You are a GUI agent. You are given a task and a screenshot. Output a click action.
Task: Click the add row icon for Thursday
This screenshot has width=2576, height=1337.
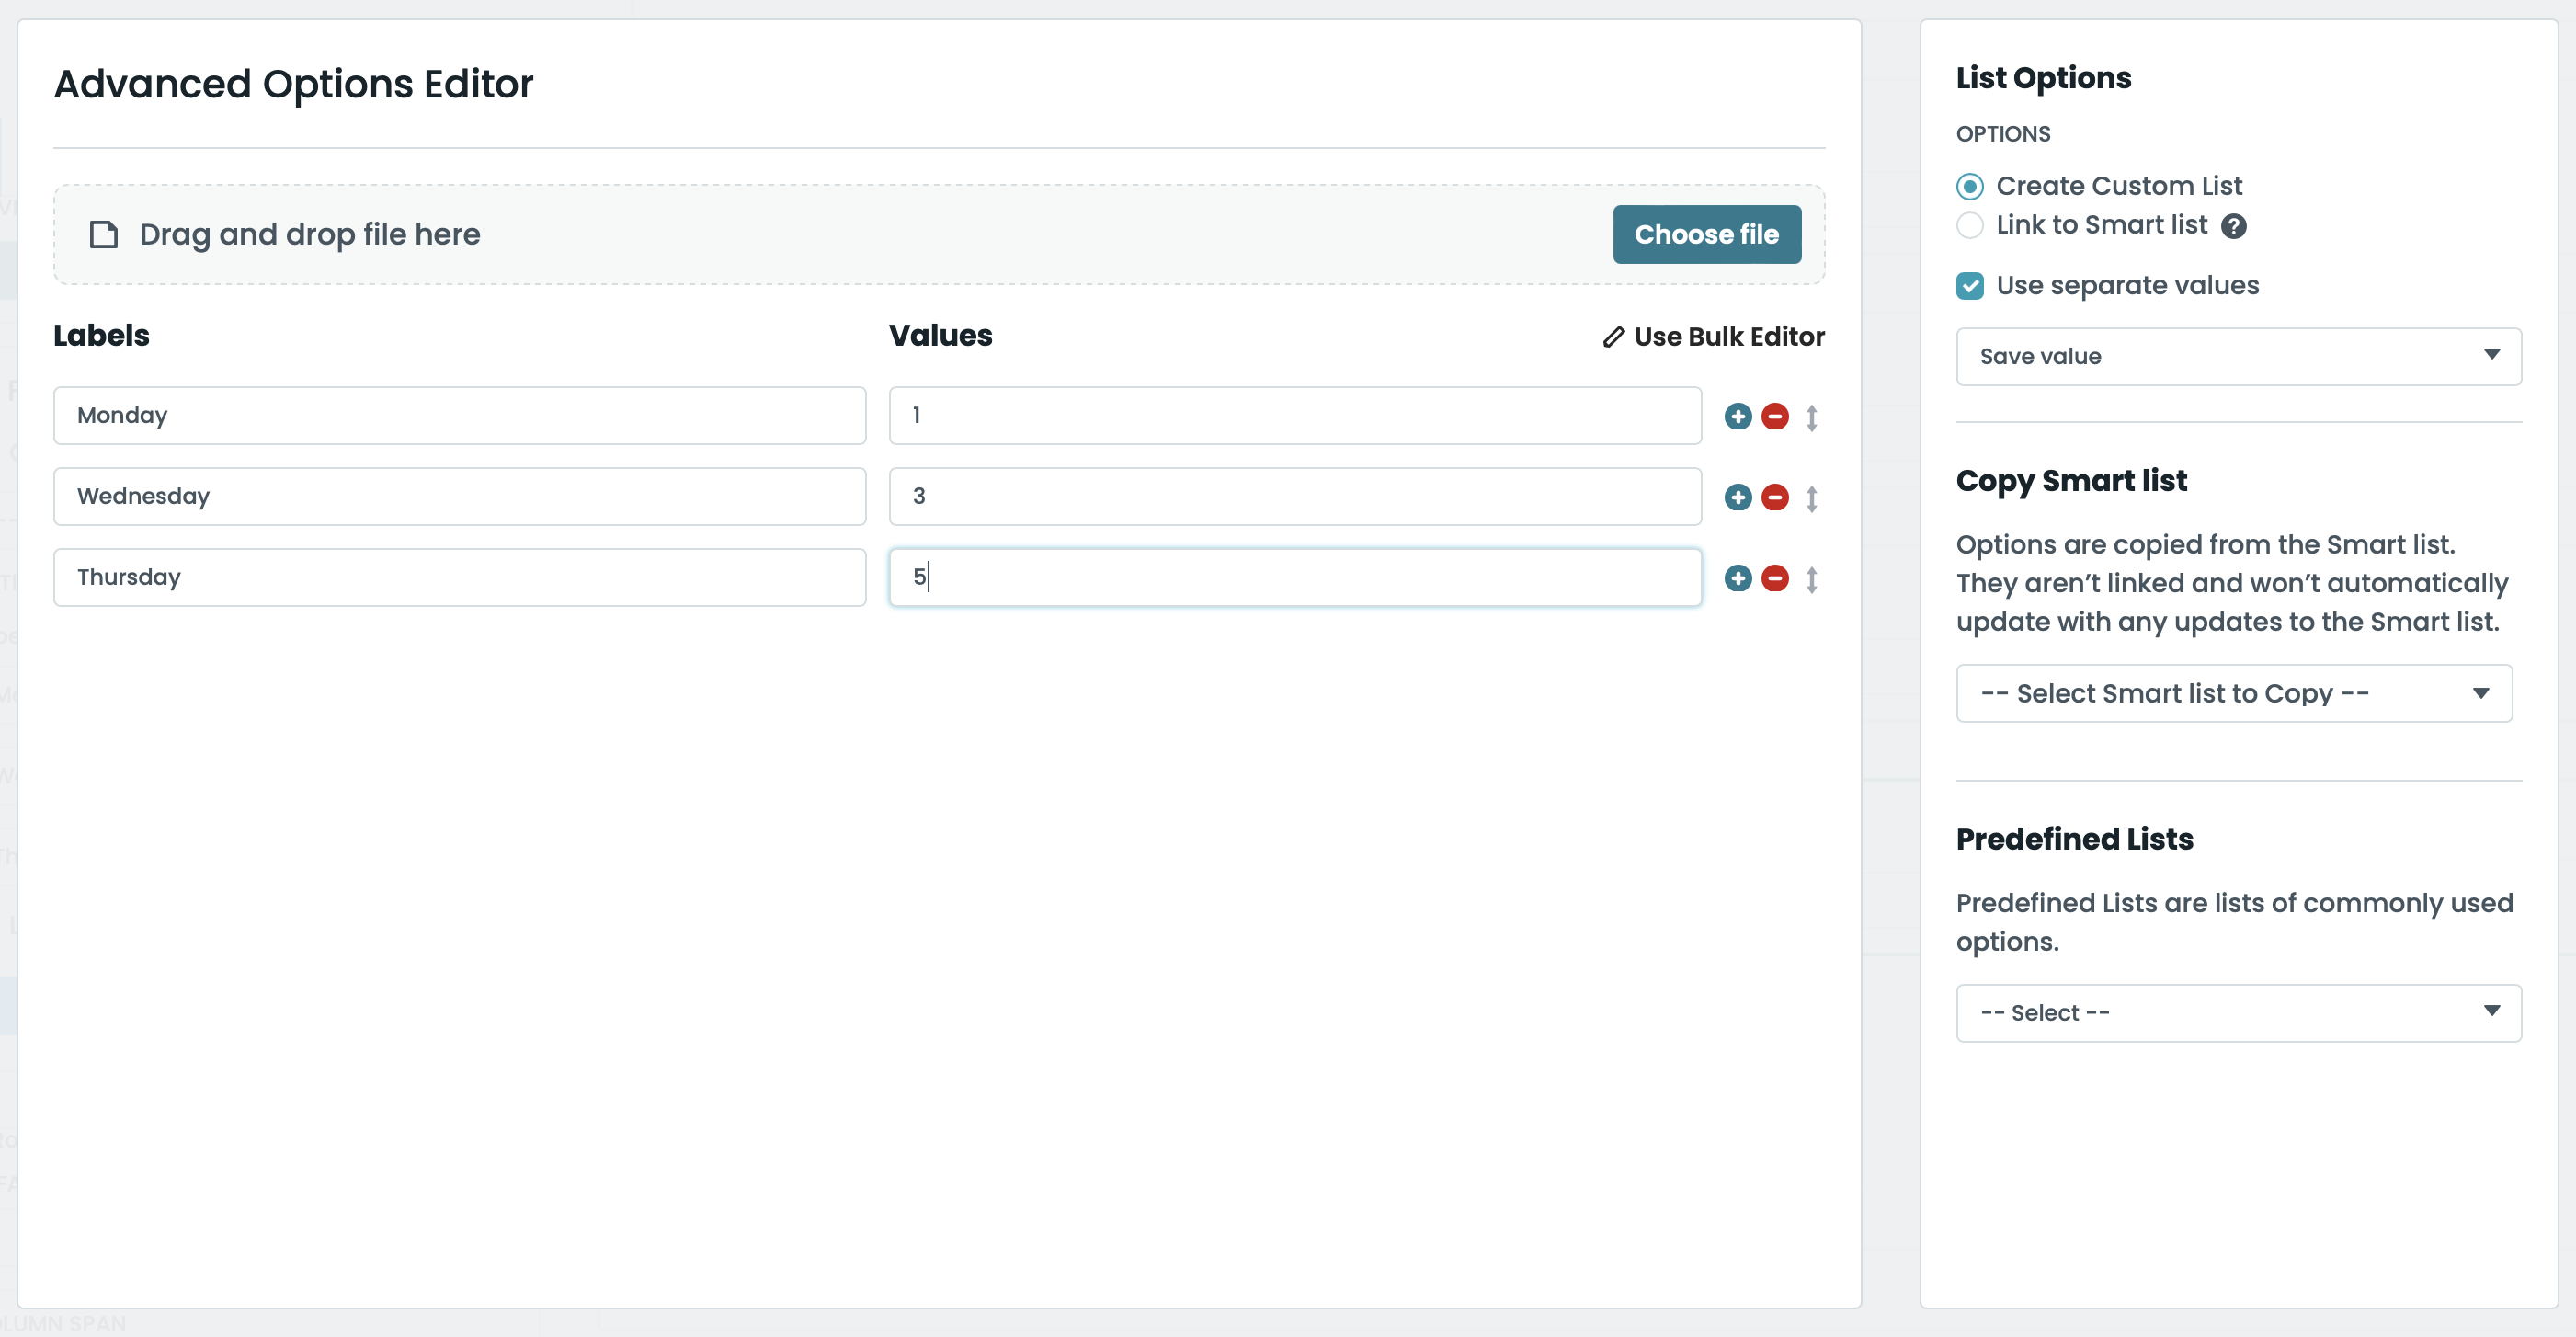tap(1738, 577)
